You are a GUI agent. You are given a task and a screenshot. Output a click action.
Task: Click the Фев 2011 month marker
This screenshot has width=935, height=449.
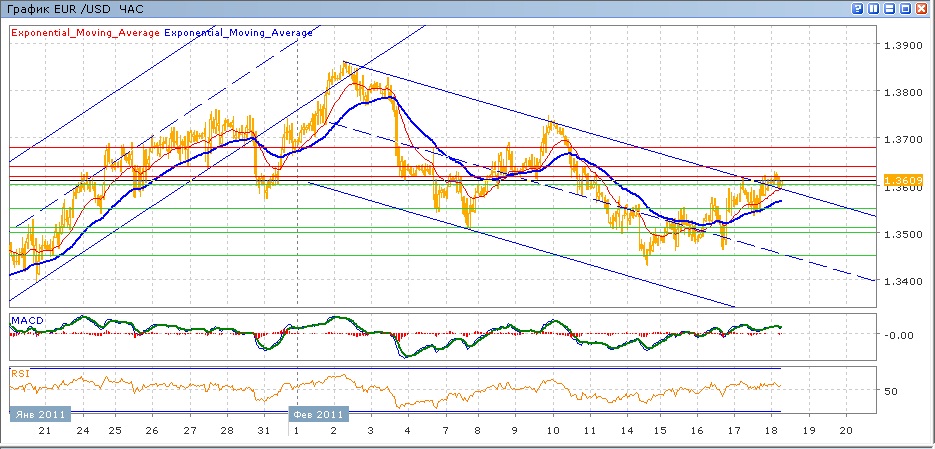pyautogui.click(x=318, y=413)
